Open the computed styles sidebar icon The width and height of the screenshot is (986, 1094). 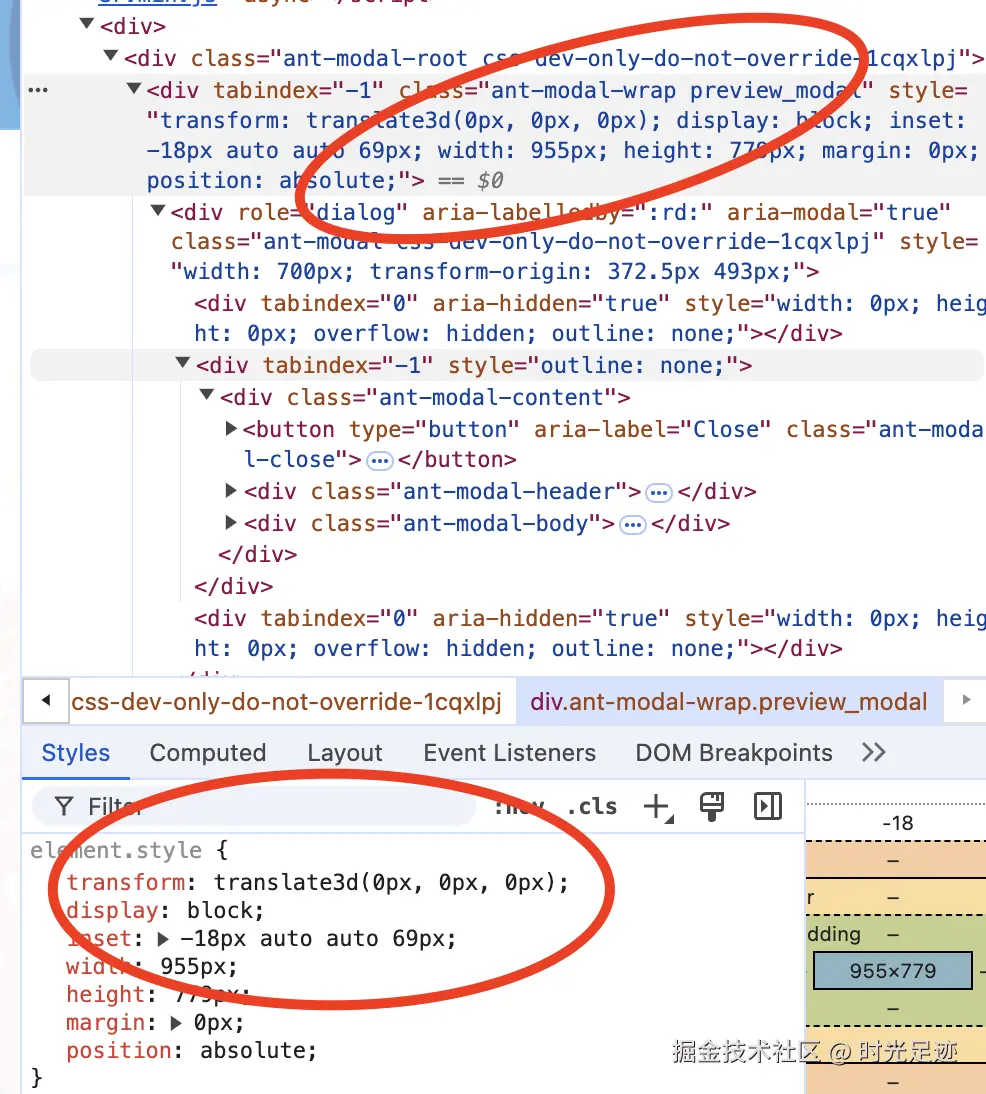(x=768, y=806)
